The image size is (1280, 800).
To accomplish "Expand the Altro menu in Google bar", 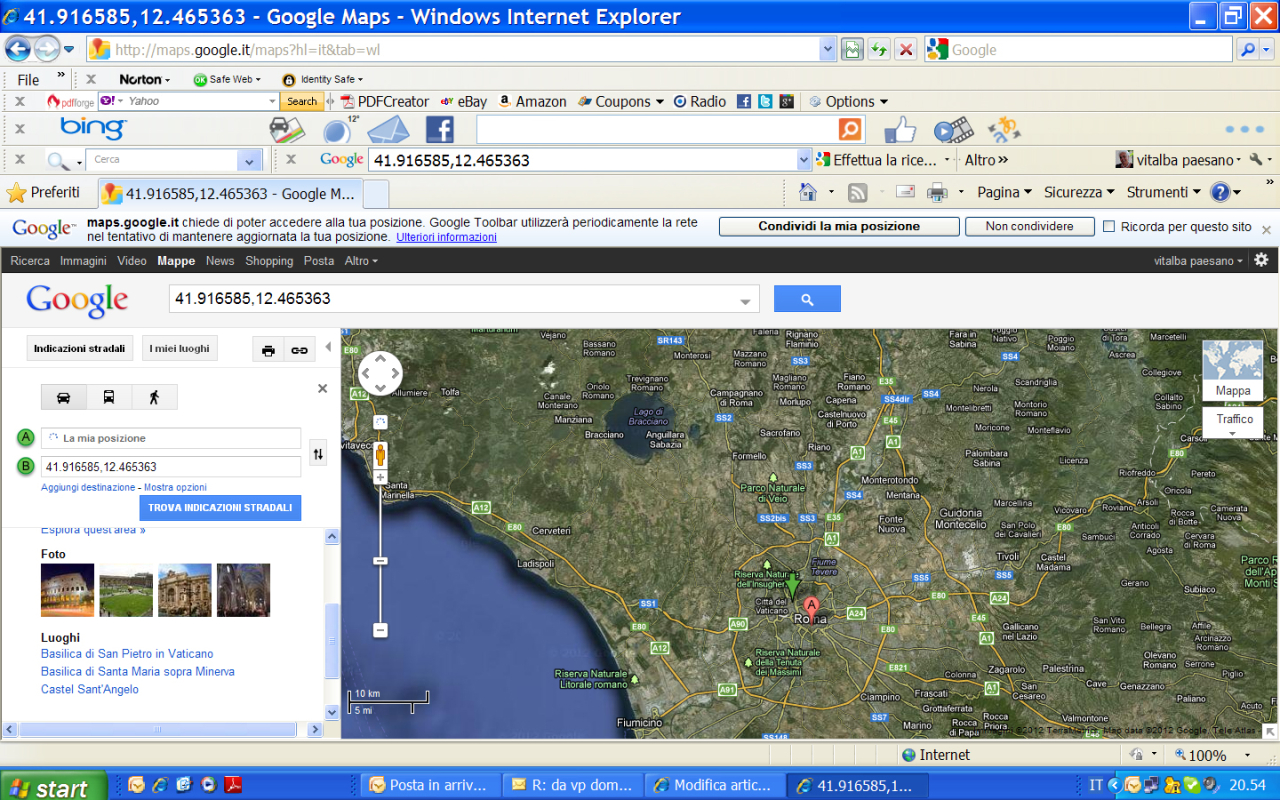I will (x=361, y=261).
